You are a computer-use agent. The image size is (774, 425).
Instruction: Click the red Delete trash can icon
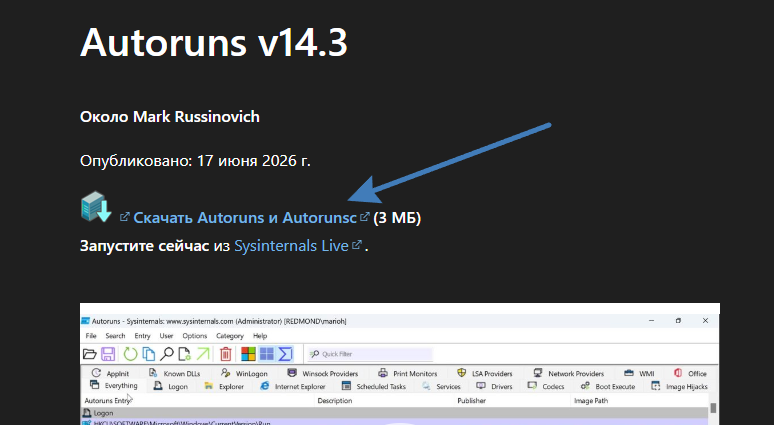[226, 354]
